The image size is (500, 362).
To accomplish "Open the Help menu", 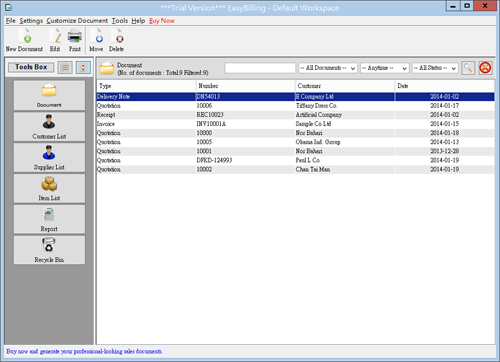I will [138, 21].
